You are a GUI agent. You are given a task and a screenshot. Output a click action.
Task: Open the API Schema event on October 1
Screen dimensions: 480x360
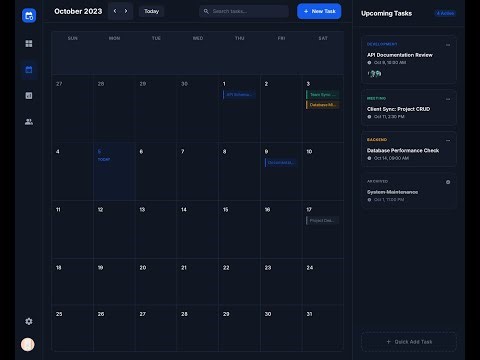click(239, 95)
